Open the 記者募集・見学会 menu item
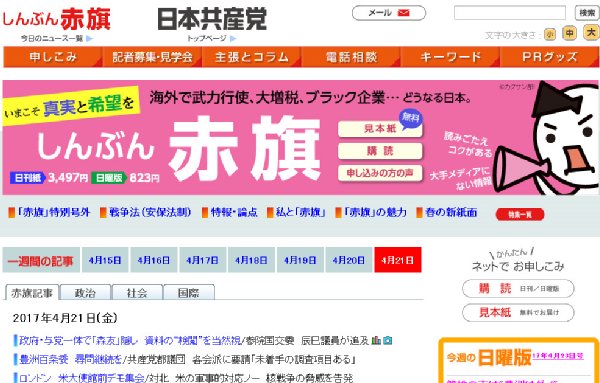Image resolution: width=600 pixels, height=383 pixels. [152, 57]
